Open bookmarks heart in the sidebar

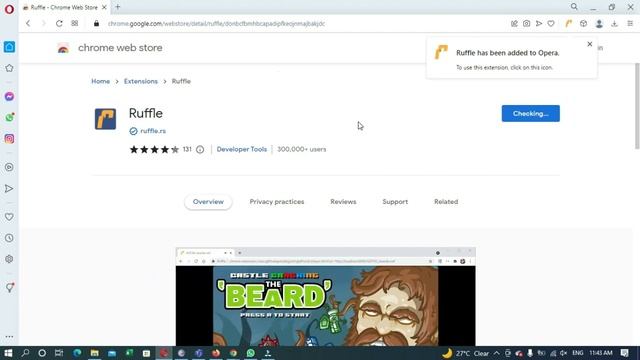click(9, 217)
